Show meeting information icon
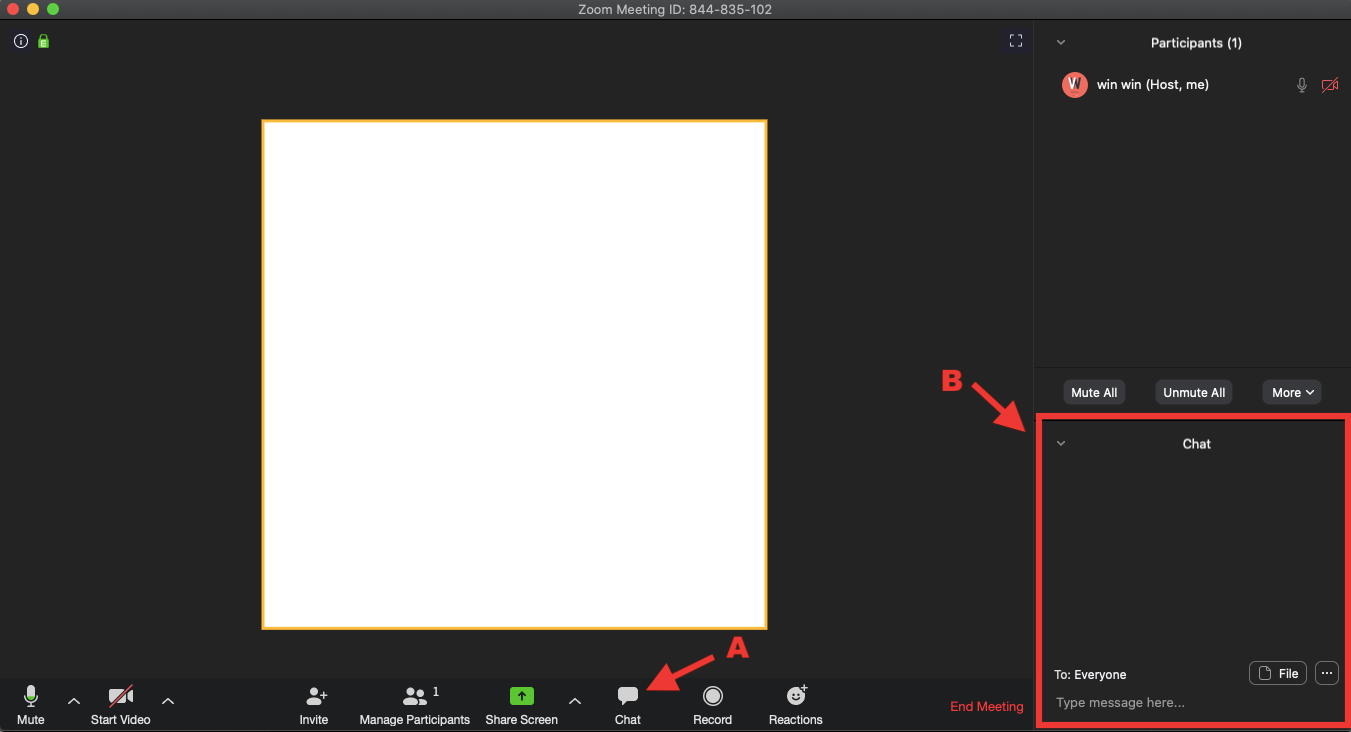 tap(21, 41)
